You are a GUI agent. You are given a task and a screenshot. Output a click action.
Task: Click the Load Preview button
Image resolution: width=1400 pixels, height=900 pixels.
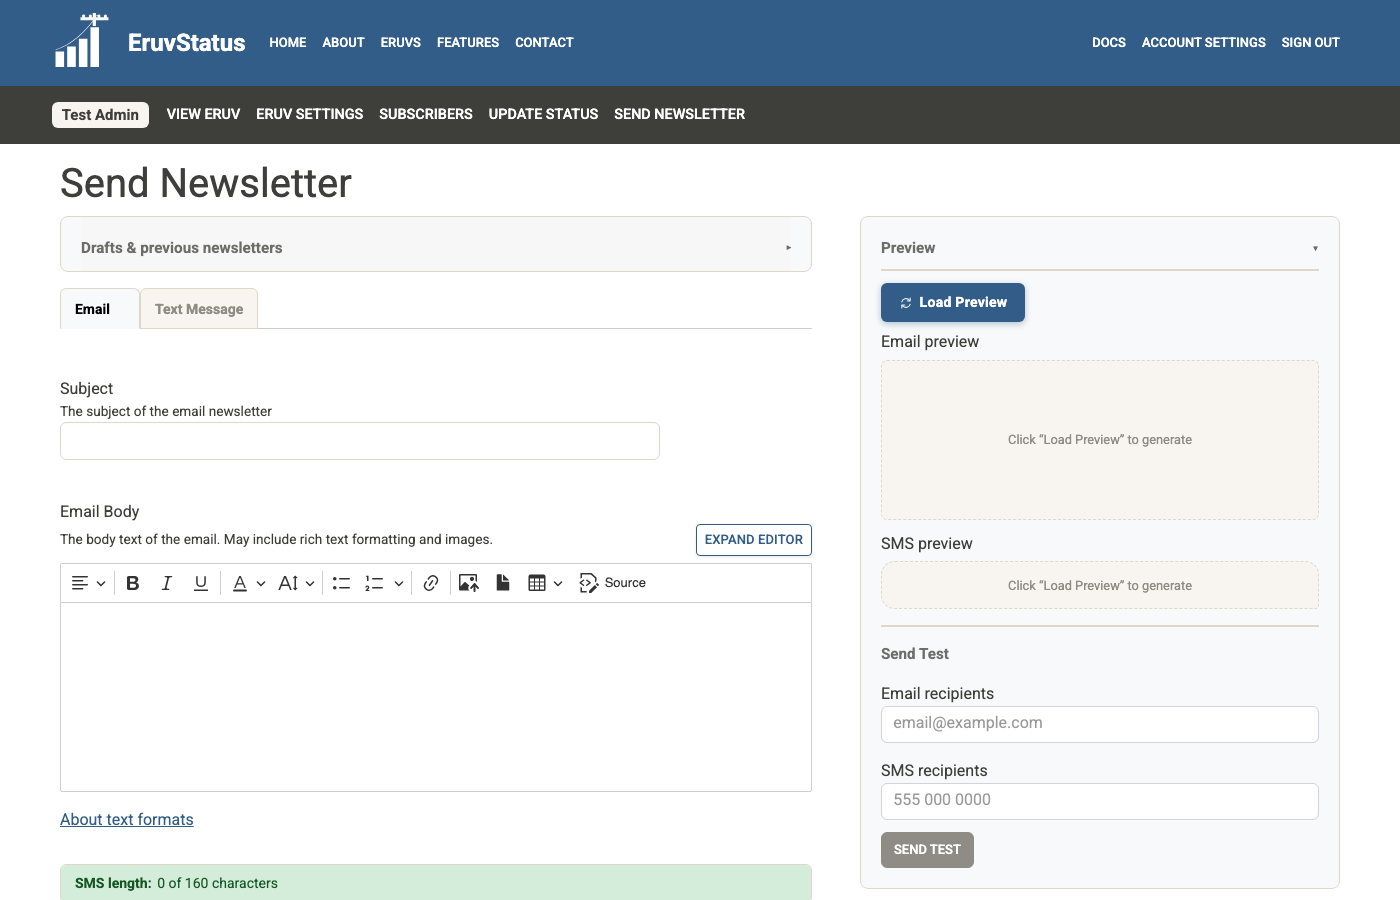(952, 302)
